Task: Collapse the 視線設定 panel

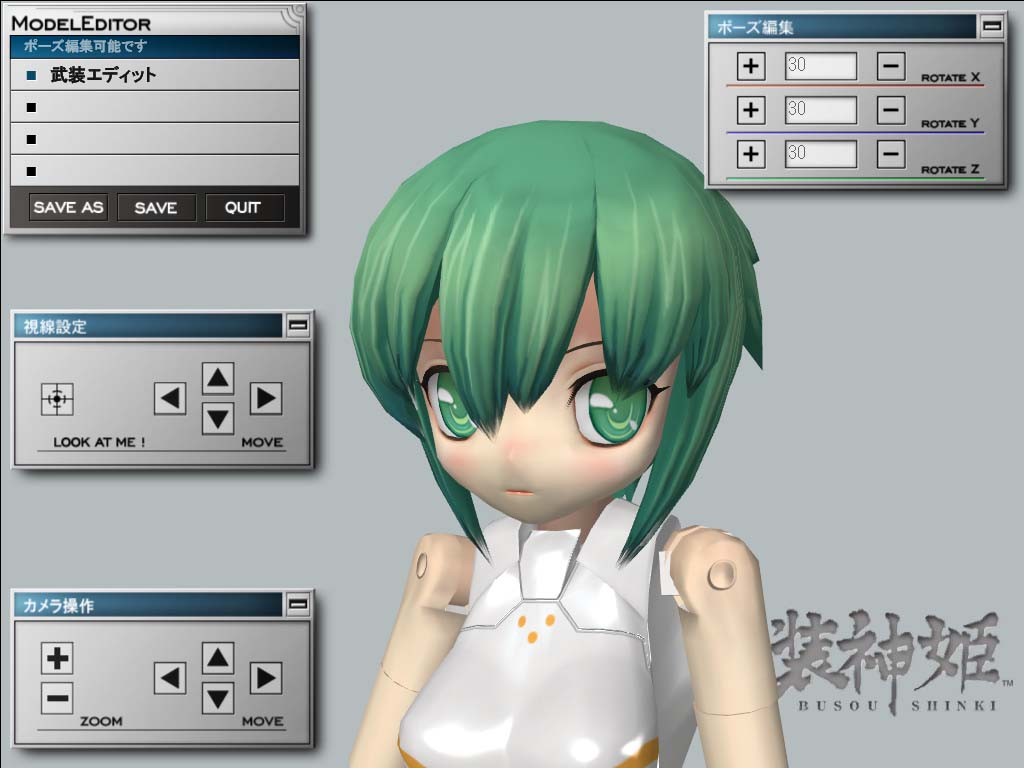Action: point(298,325)
